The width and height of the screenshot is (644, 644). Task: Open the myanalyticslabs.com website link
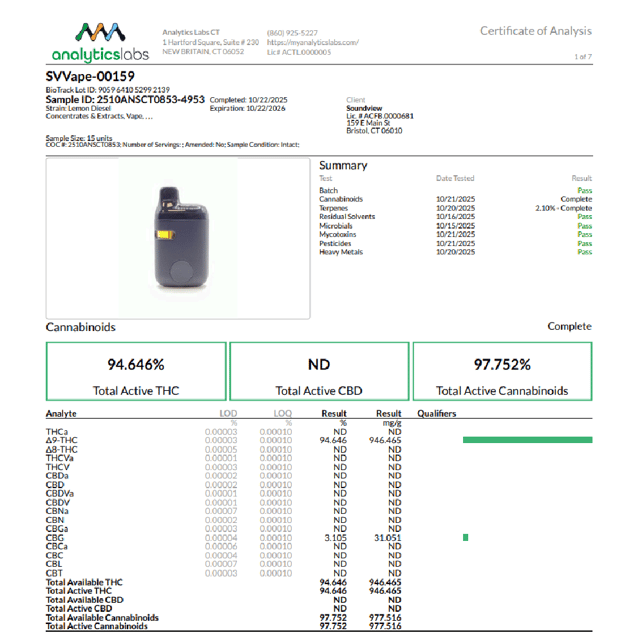click(313, 42)
